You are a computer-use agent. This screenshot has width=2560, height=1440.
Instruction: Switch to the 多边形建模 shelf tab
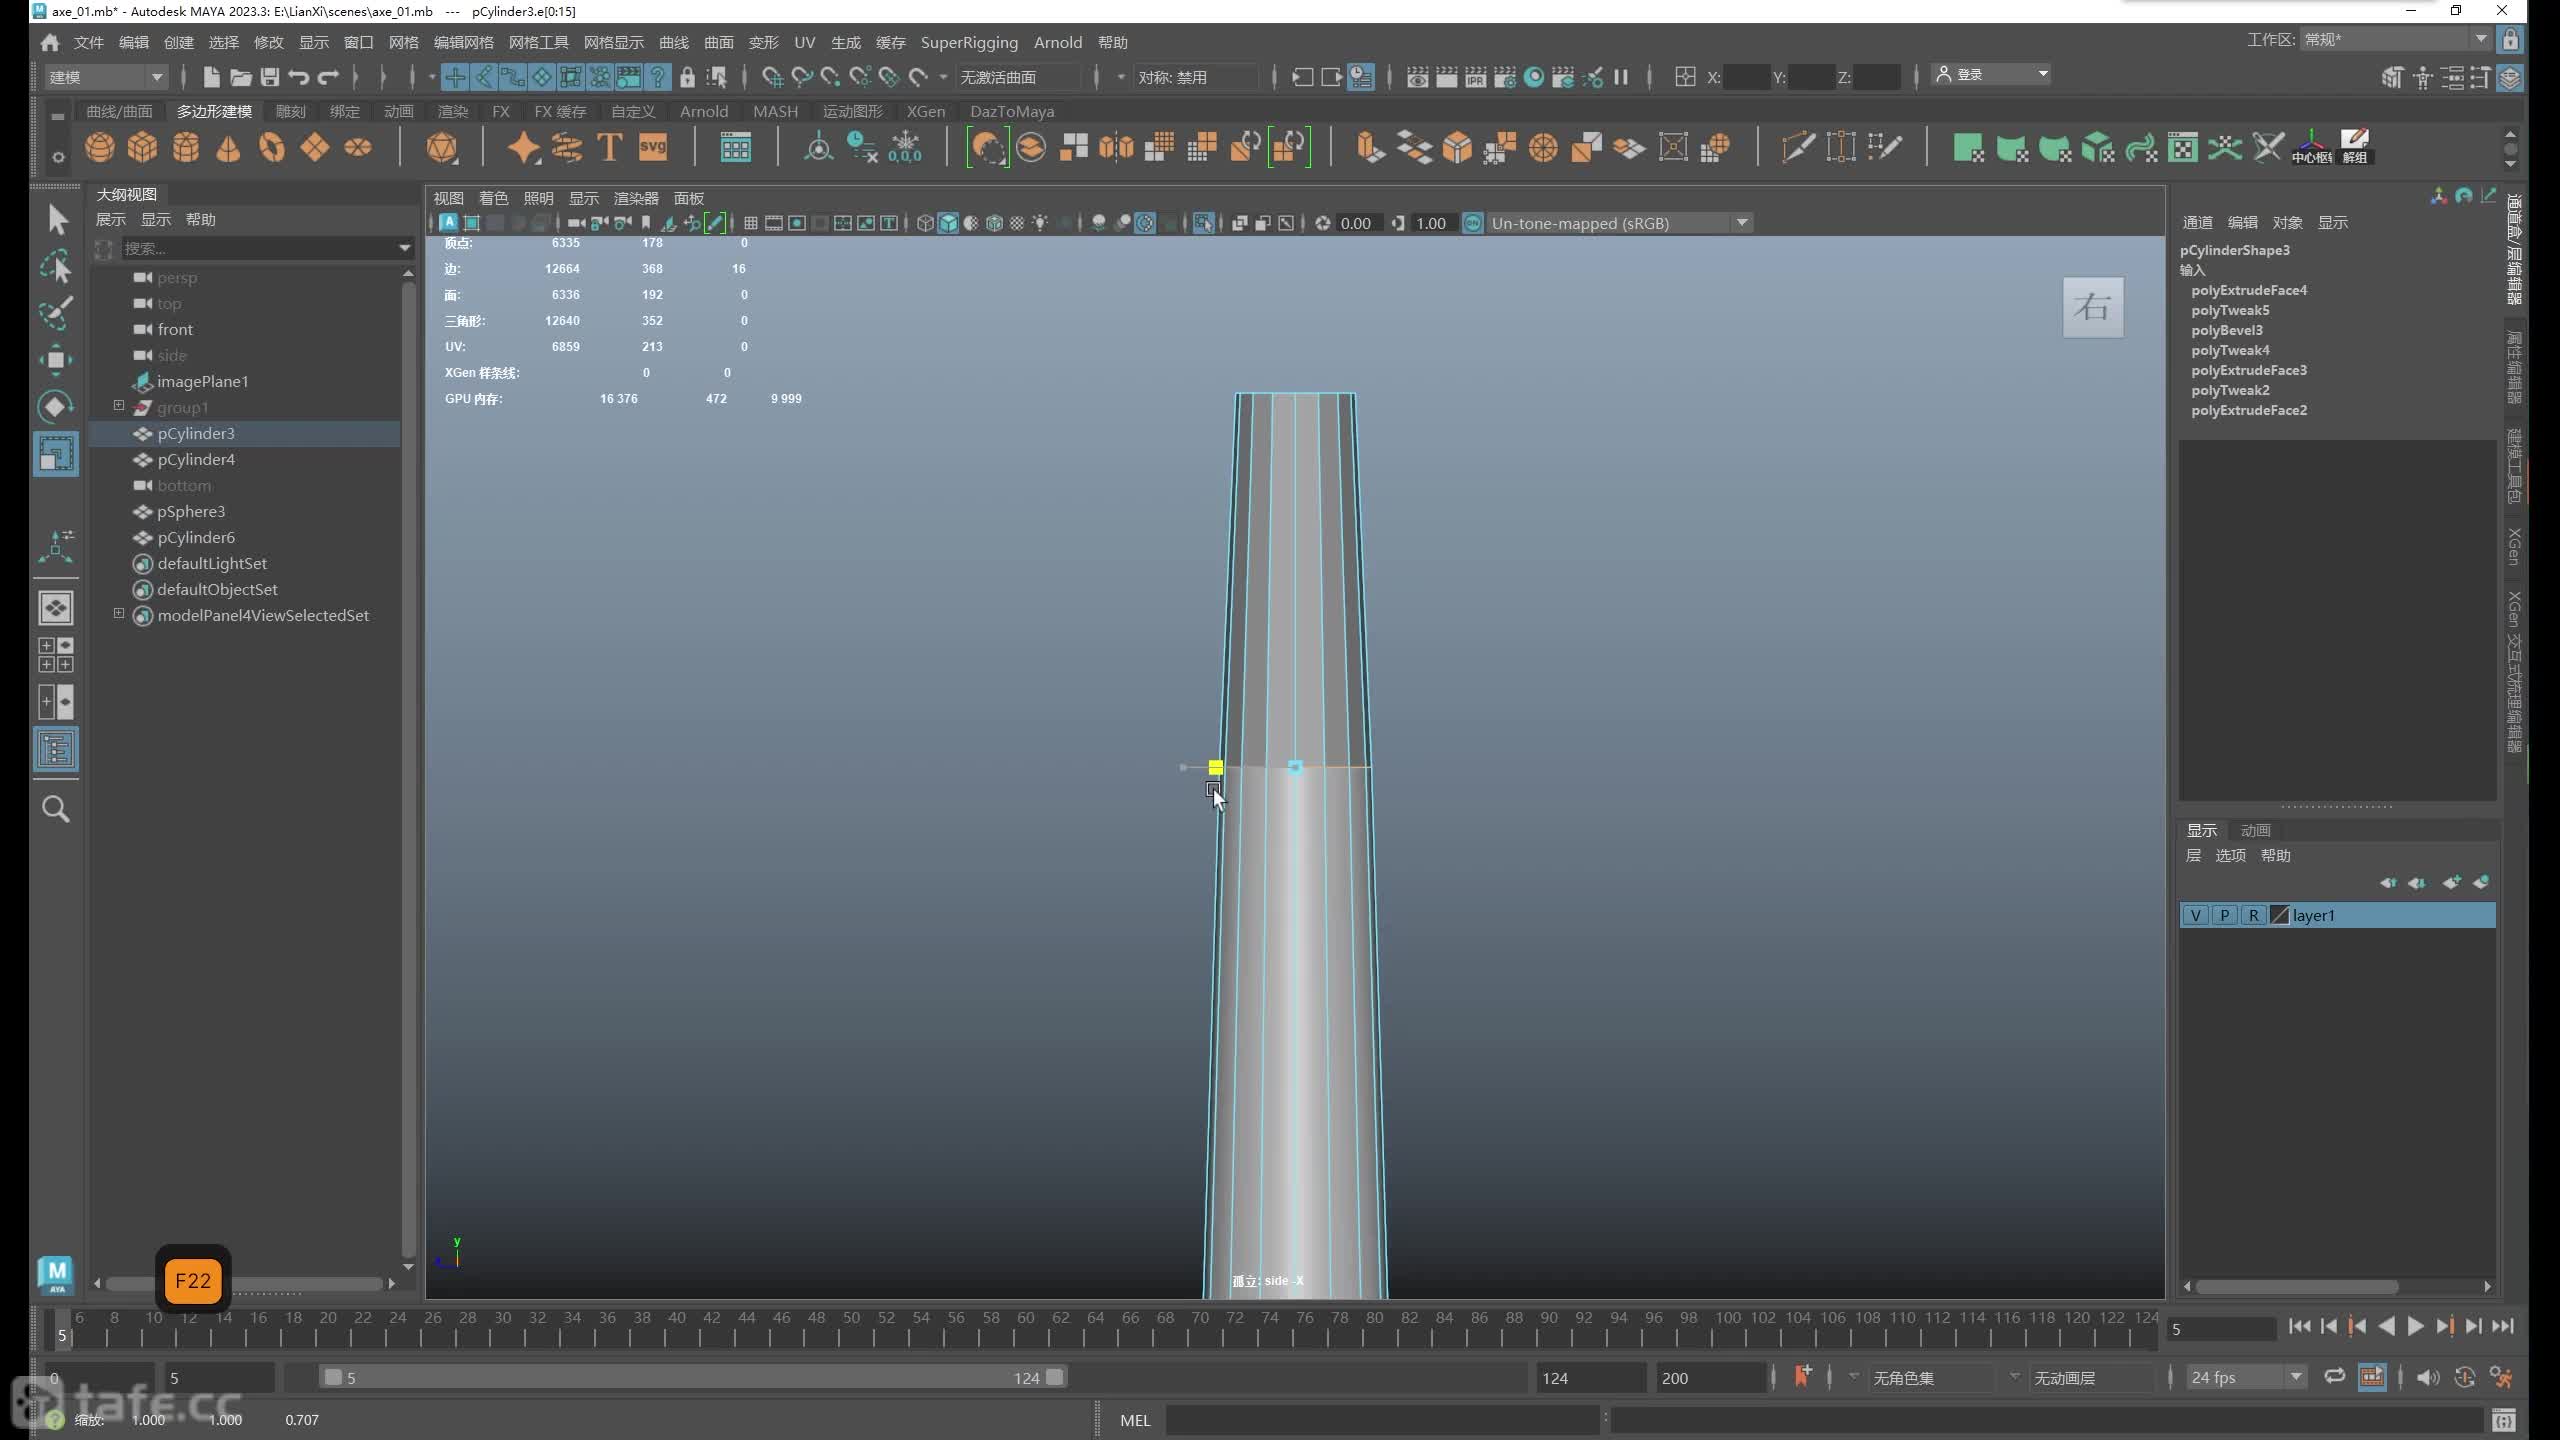point(215,111)
